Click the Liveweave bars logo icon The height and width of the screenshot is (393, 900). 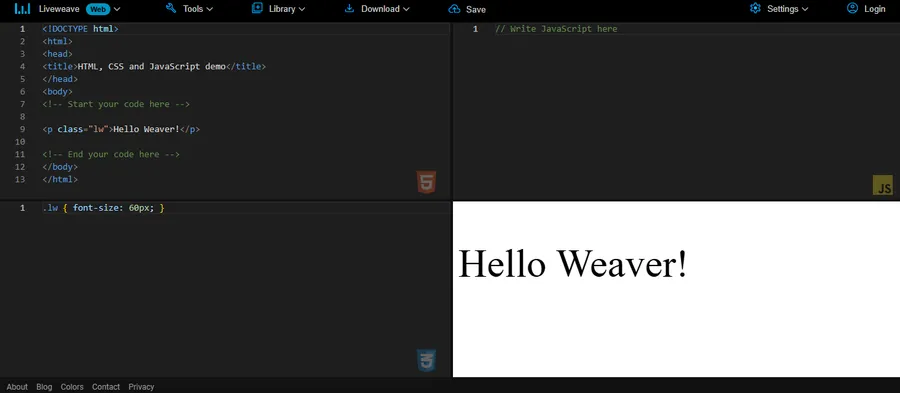pyautogui.click(x=22, y=9)
